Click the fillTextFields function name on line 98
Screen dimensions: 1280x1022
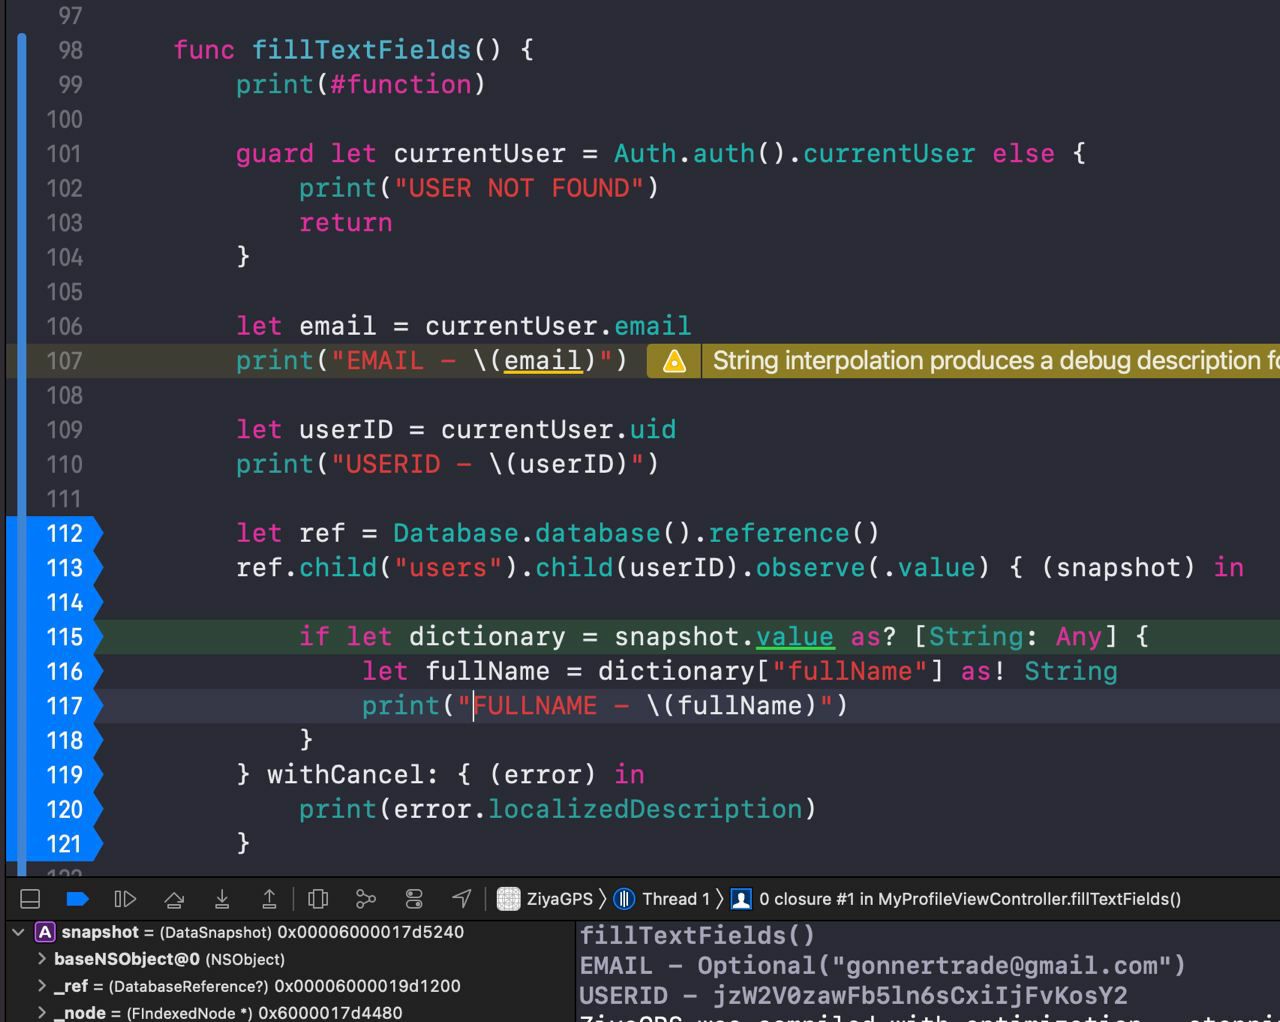[x=361, y=50]
